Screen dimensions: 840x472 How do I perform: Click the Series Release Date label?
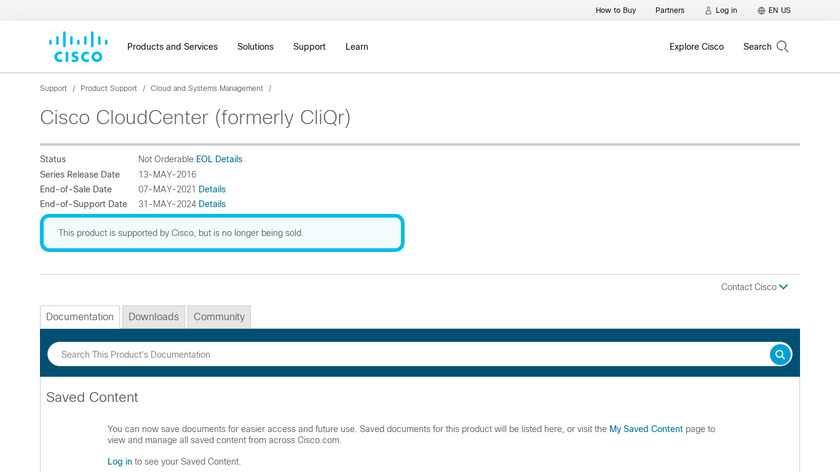(80, 174)
